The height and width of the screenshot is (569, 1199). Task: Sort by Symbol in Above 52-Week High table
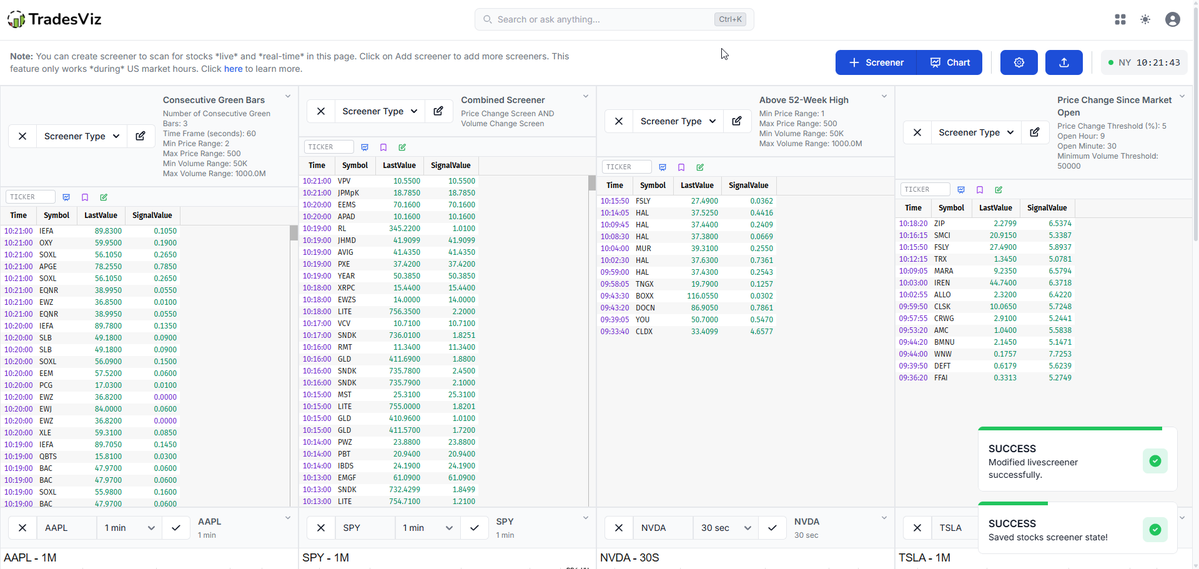(x=652, y=185)
